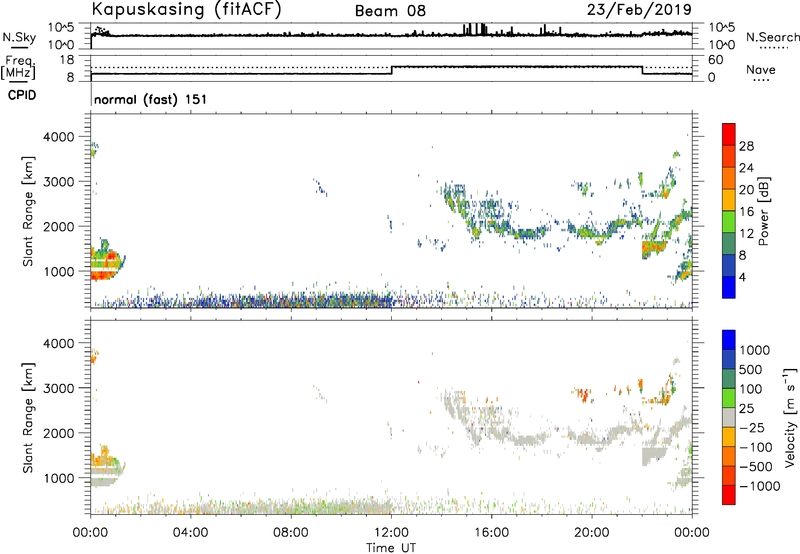This screenshot has height=554, width=800.
Task: Click the gray -25 to 25 velocity color segment
Action: (729, 417)
